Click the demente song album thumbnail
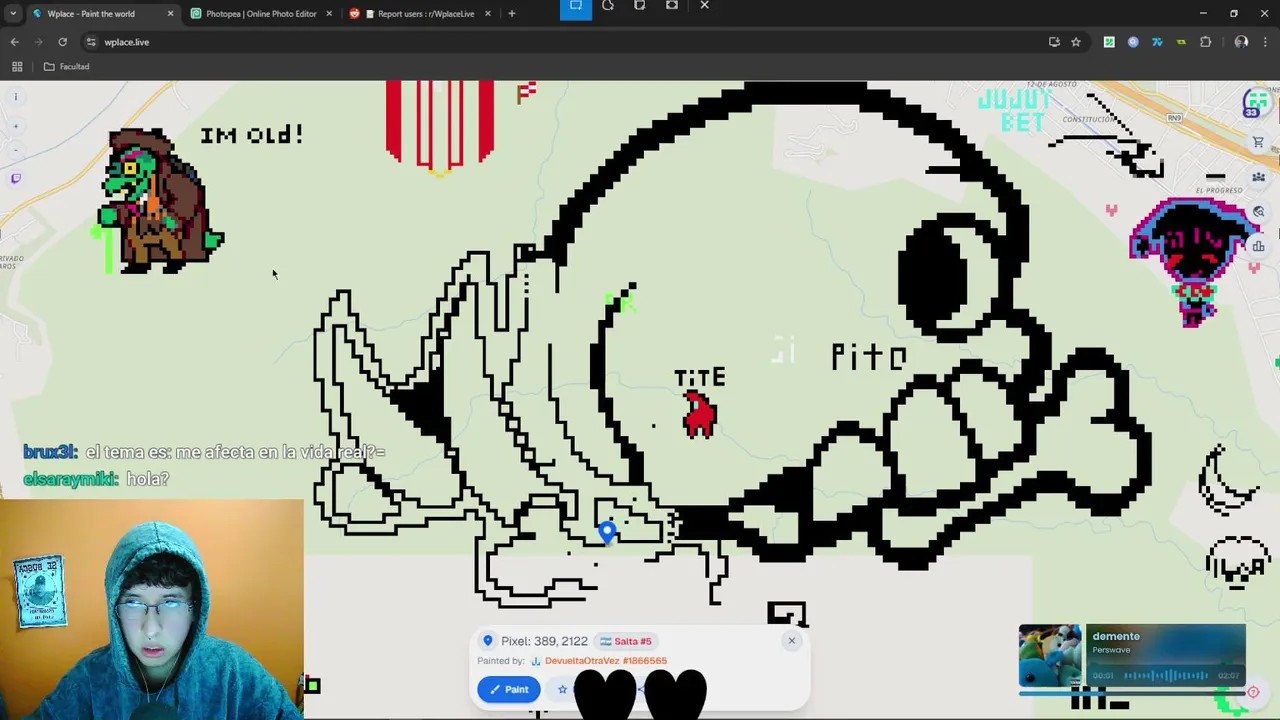Screen dimensions: 1280x720 coord(1050,656)
